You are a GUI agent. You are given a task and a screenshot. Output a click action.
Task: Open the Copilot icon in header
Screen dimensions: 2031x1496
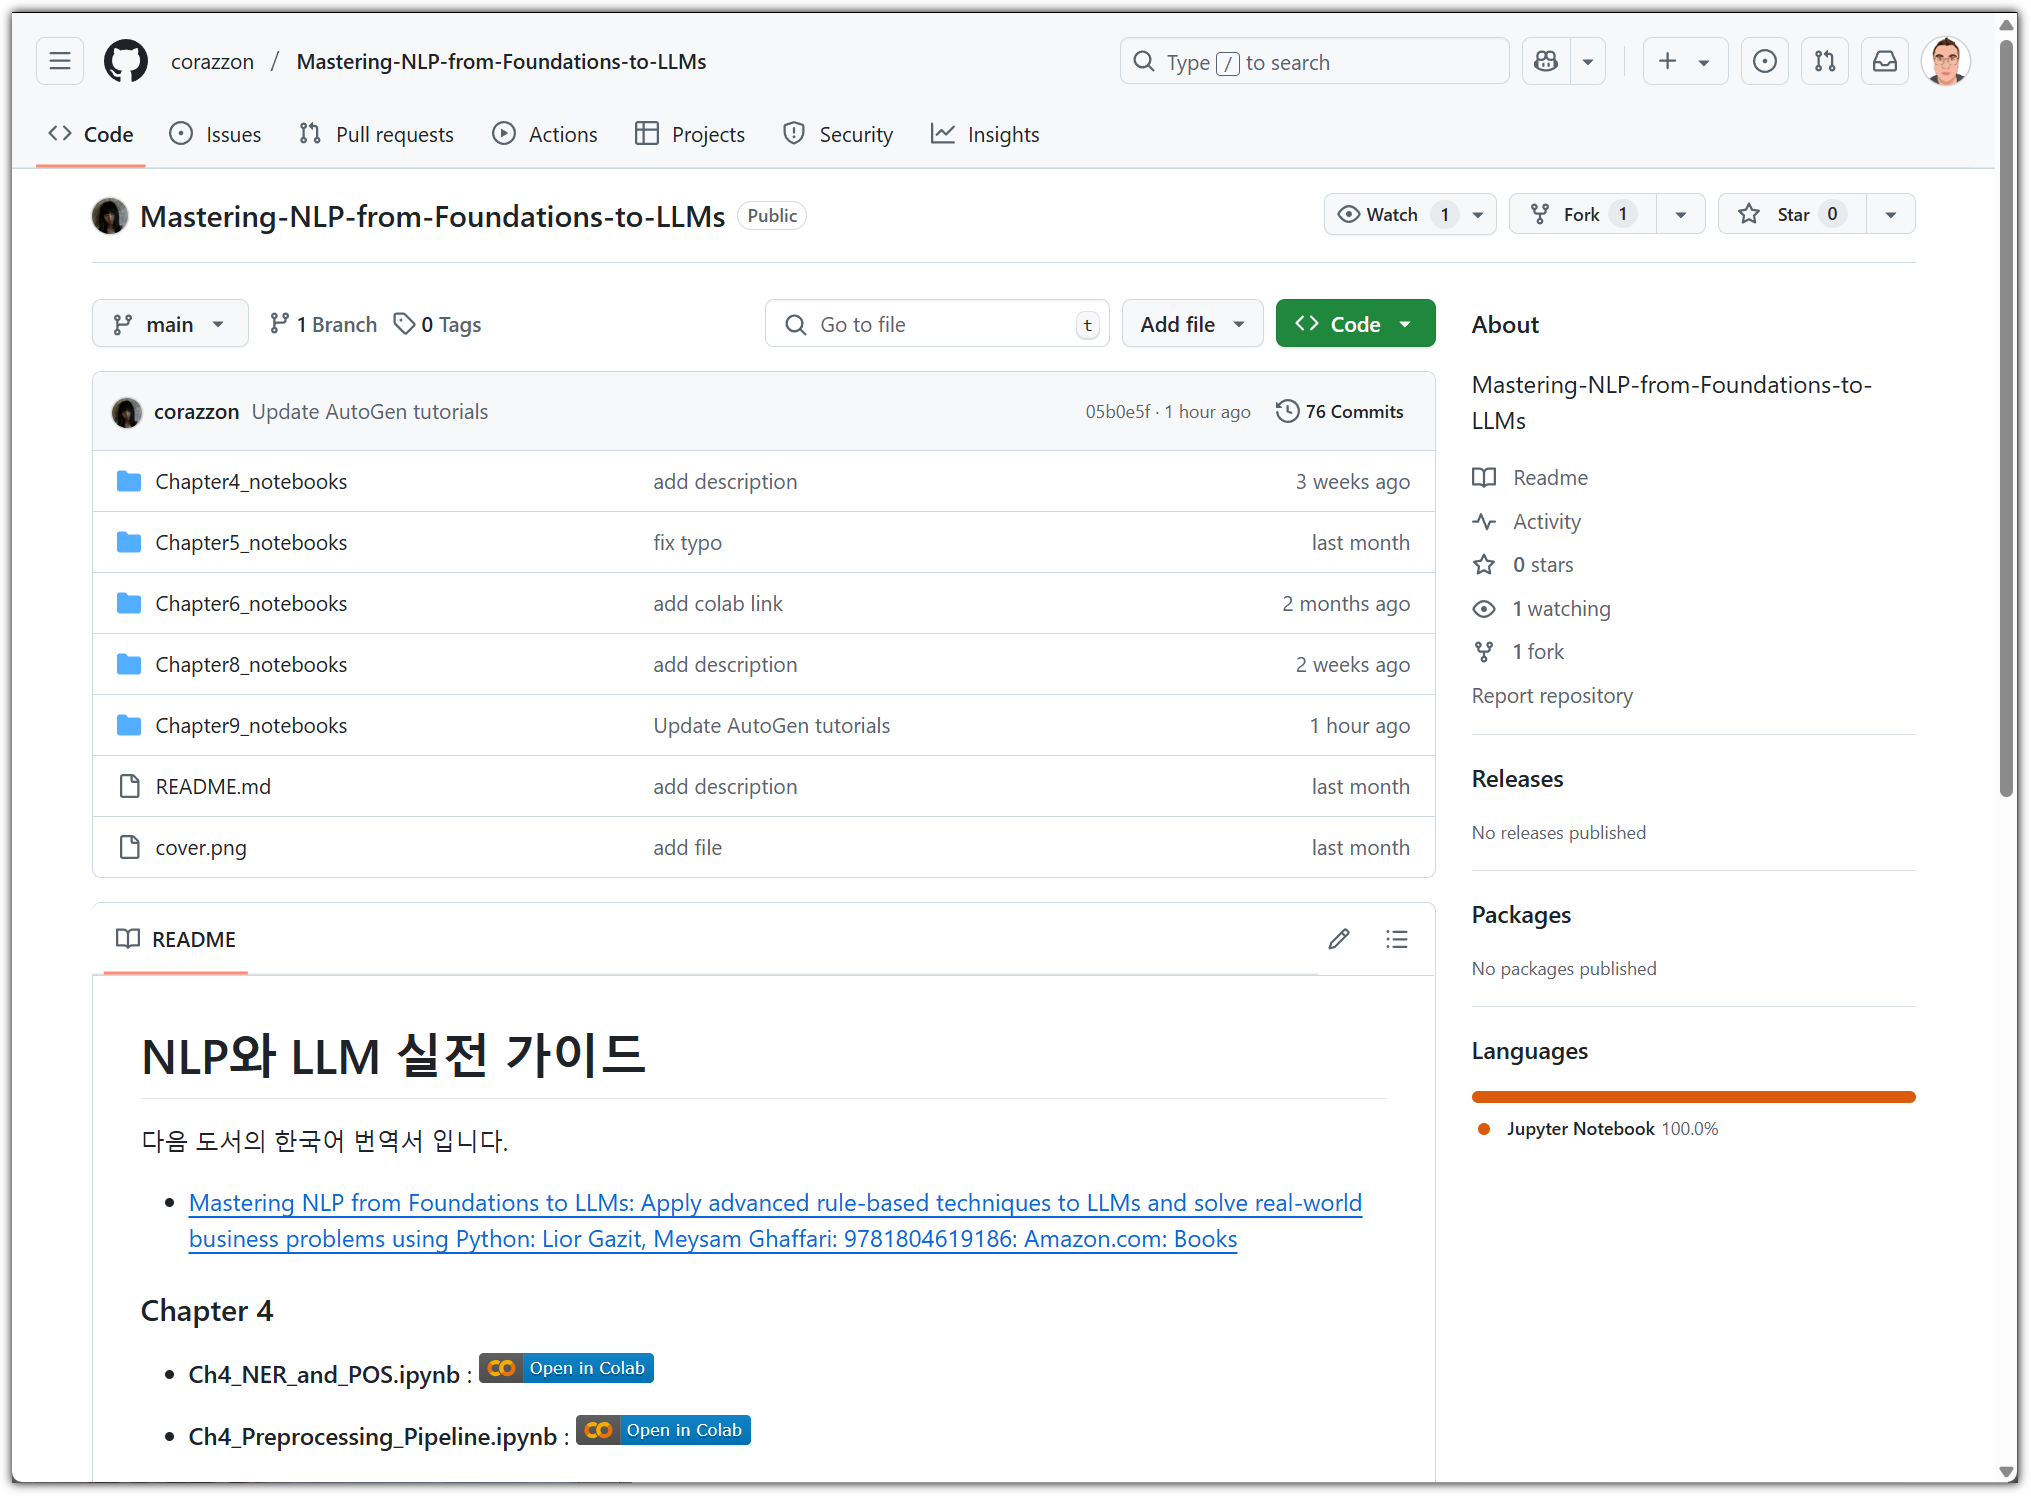(x=1546, y=62)
